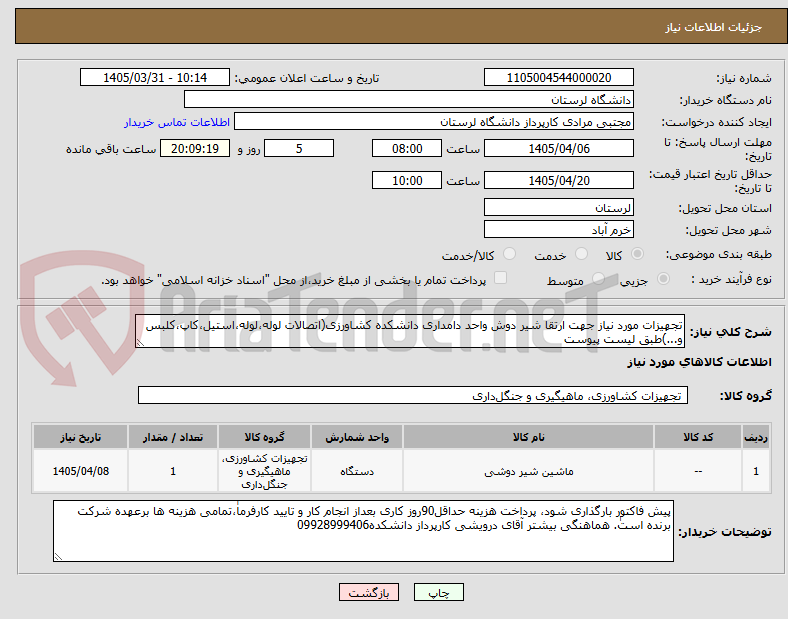788x619 pixels.
Task: Click the price validity date 1405/04/20
Action: [x=559, y=180]
